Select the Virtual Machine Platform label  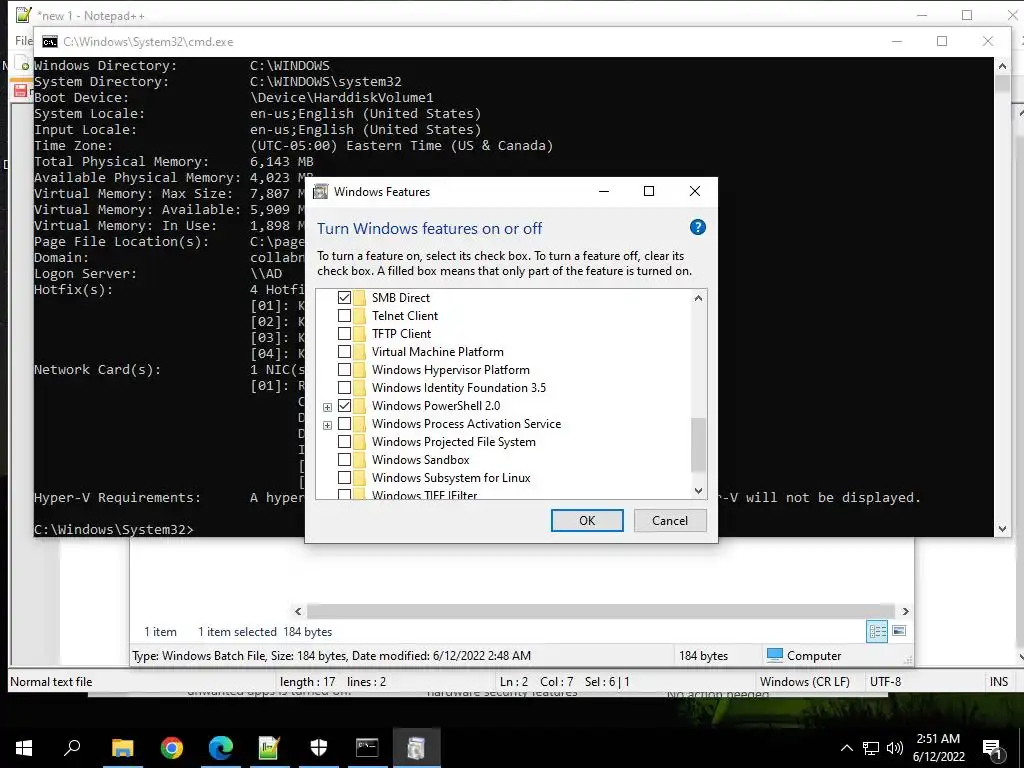pos(438,352)
